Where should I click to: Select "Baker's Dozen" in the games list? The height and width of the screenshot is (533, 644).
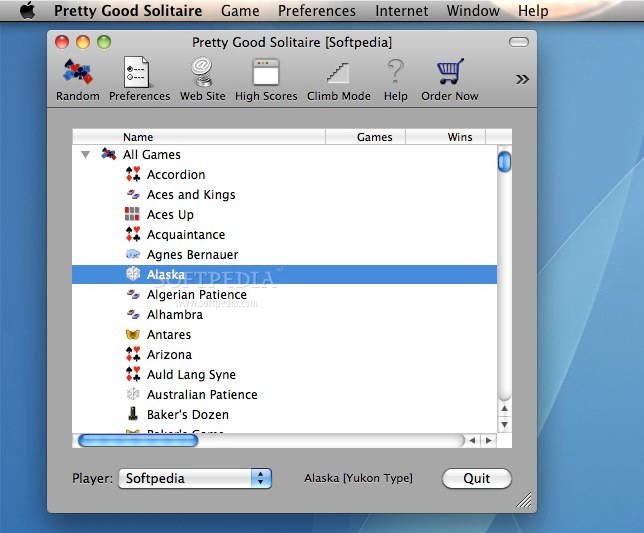pos(188,415)
